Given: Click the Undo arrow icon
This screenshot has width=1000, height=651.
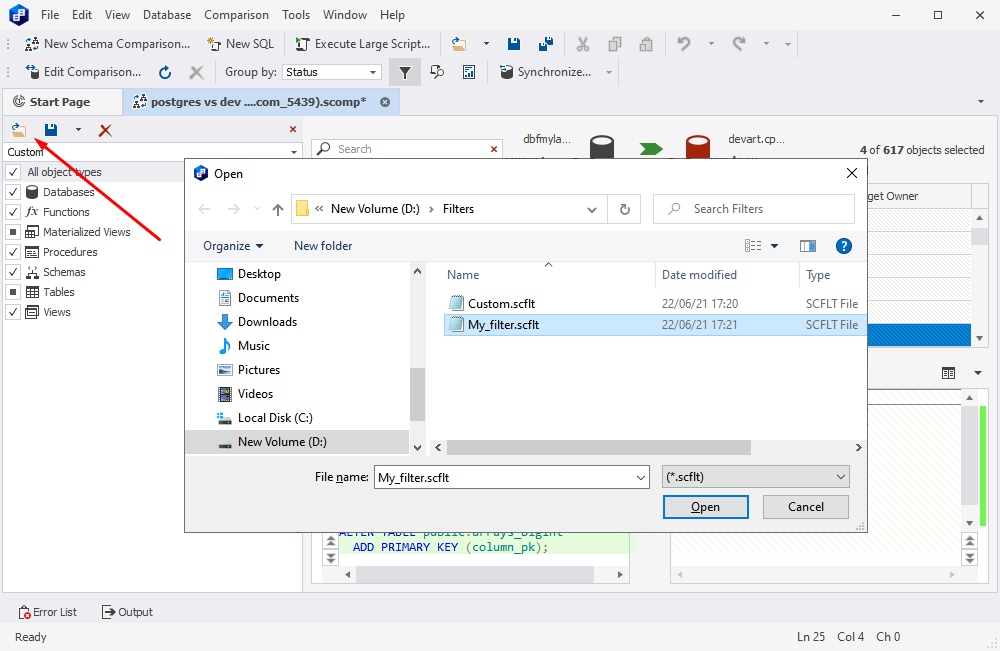Looking at the screenshot, I should 684,44.
